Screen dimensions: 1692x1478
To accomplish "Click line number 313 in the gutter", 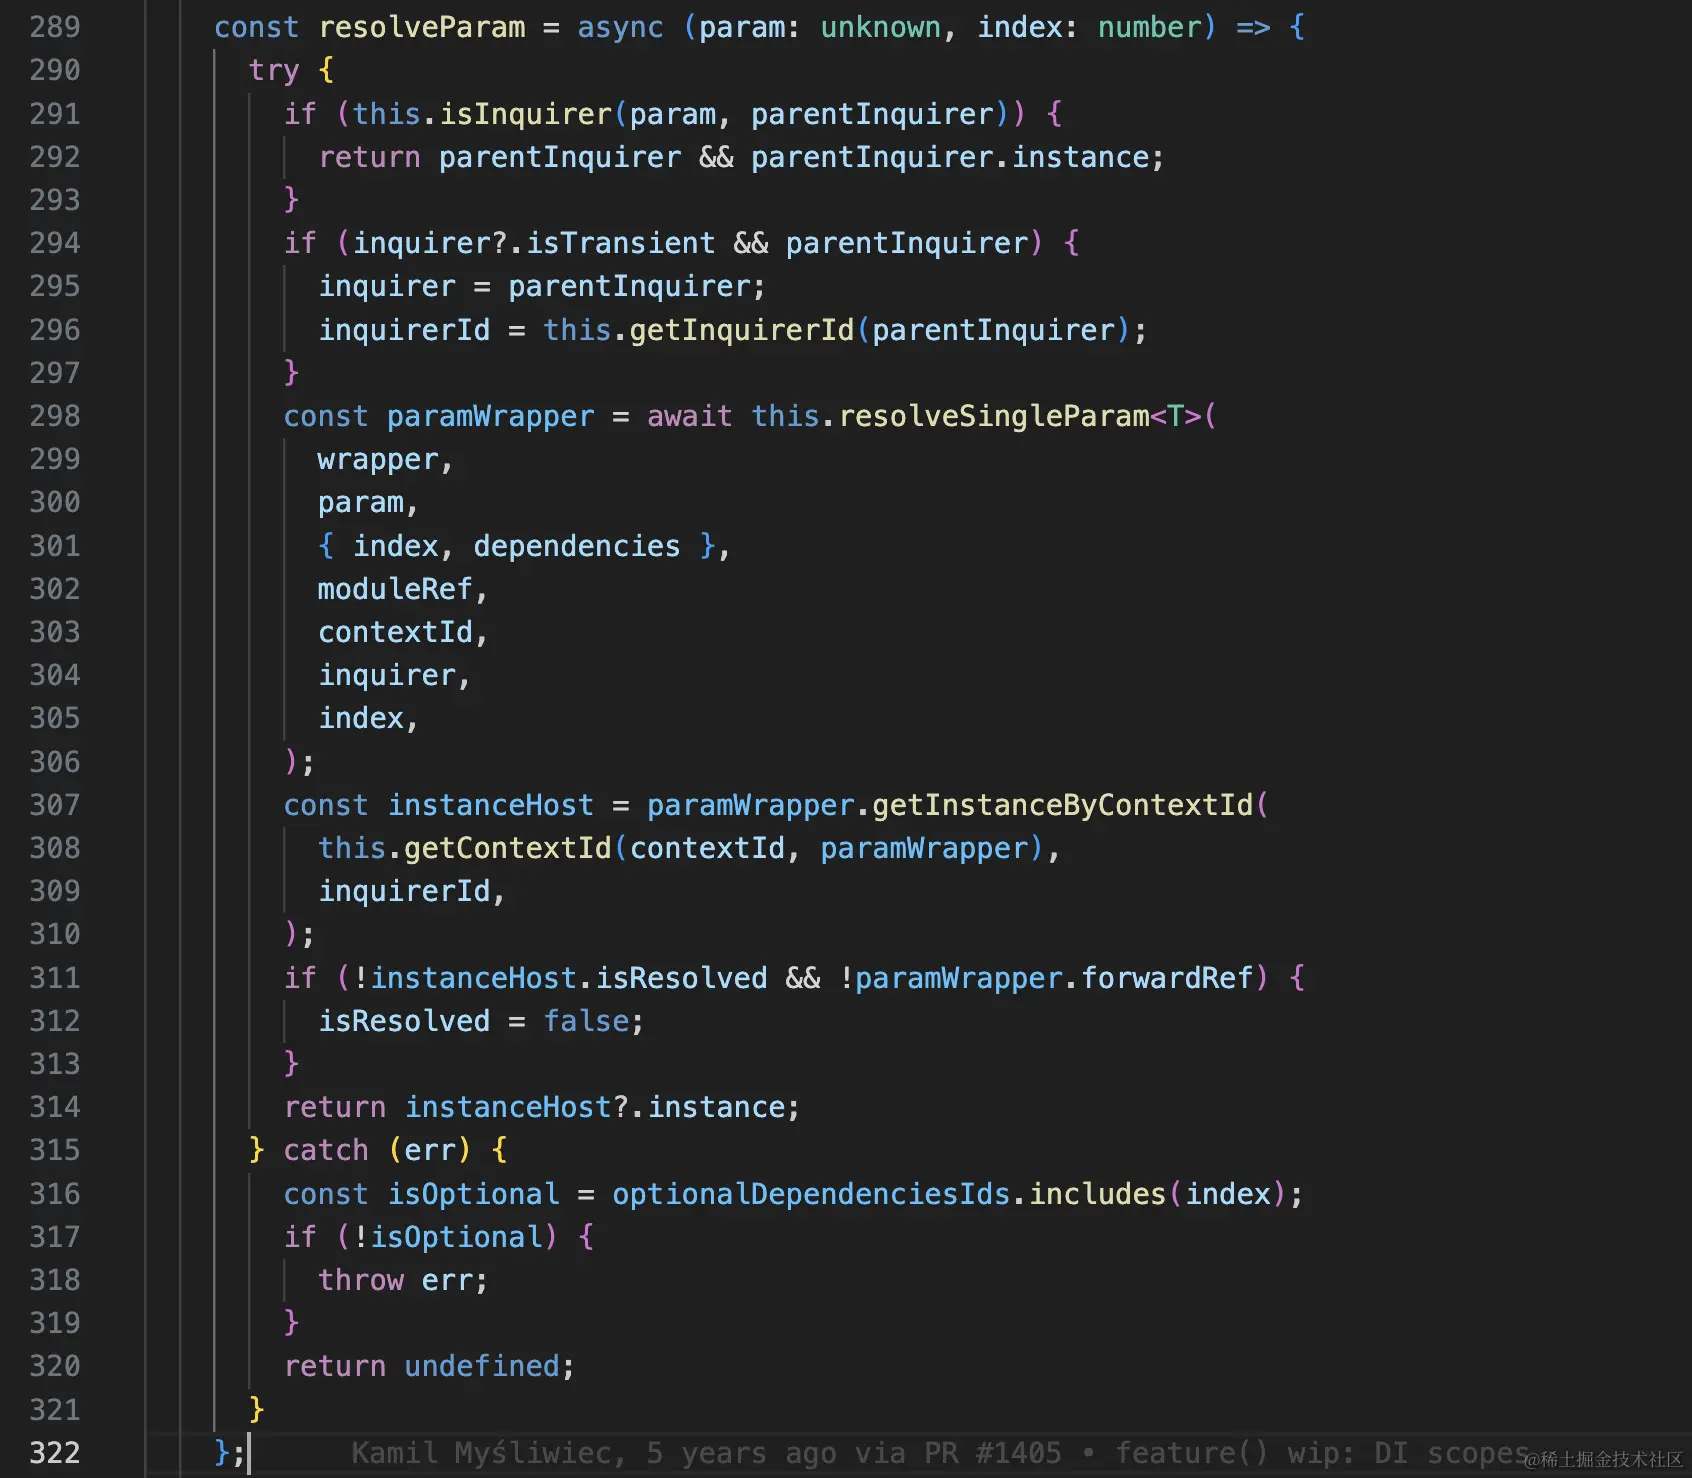I will tap(54, 1064).
